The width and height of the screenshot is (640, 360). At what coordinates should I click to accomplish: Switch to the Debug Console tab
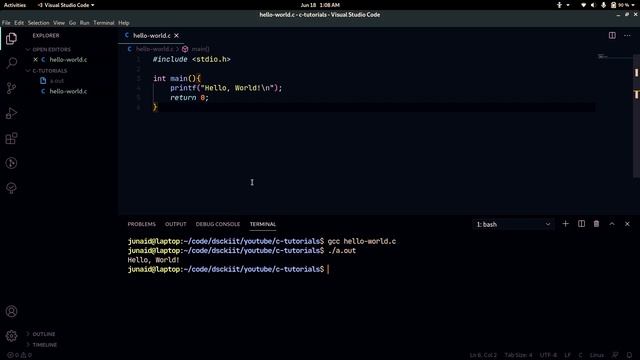coord(218,224)
